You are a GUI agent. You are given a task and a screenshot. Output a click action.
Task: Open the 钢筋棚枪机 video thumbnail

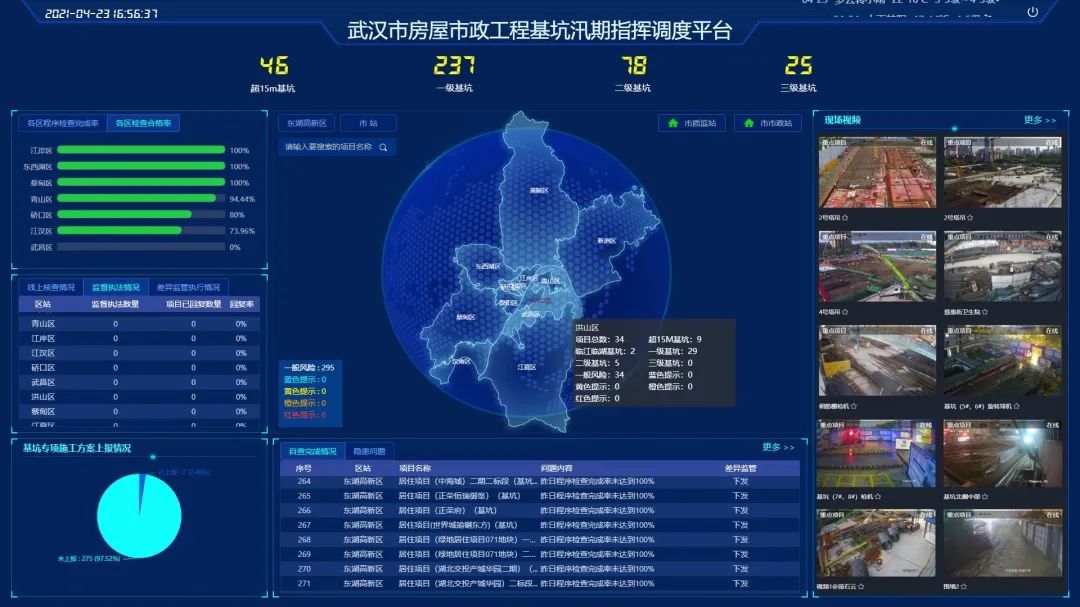tap(877, 361)
